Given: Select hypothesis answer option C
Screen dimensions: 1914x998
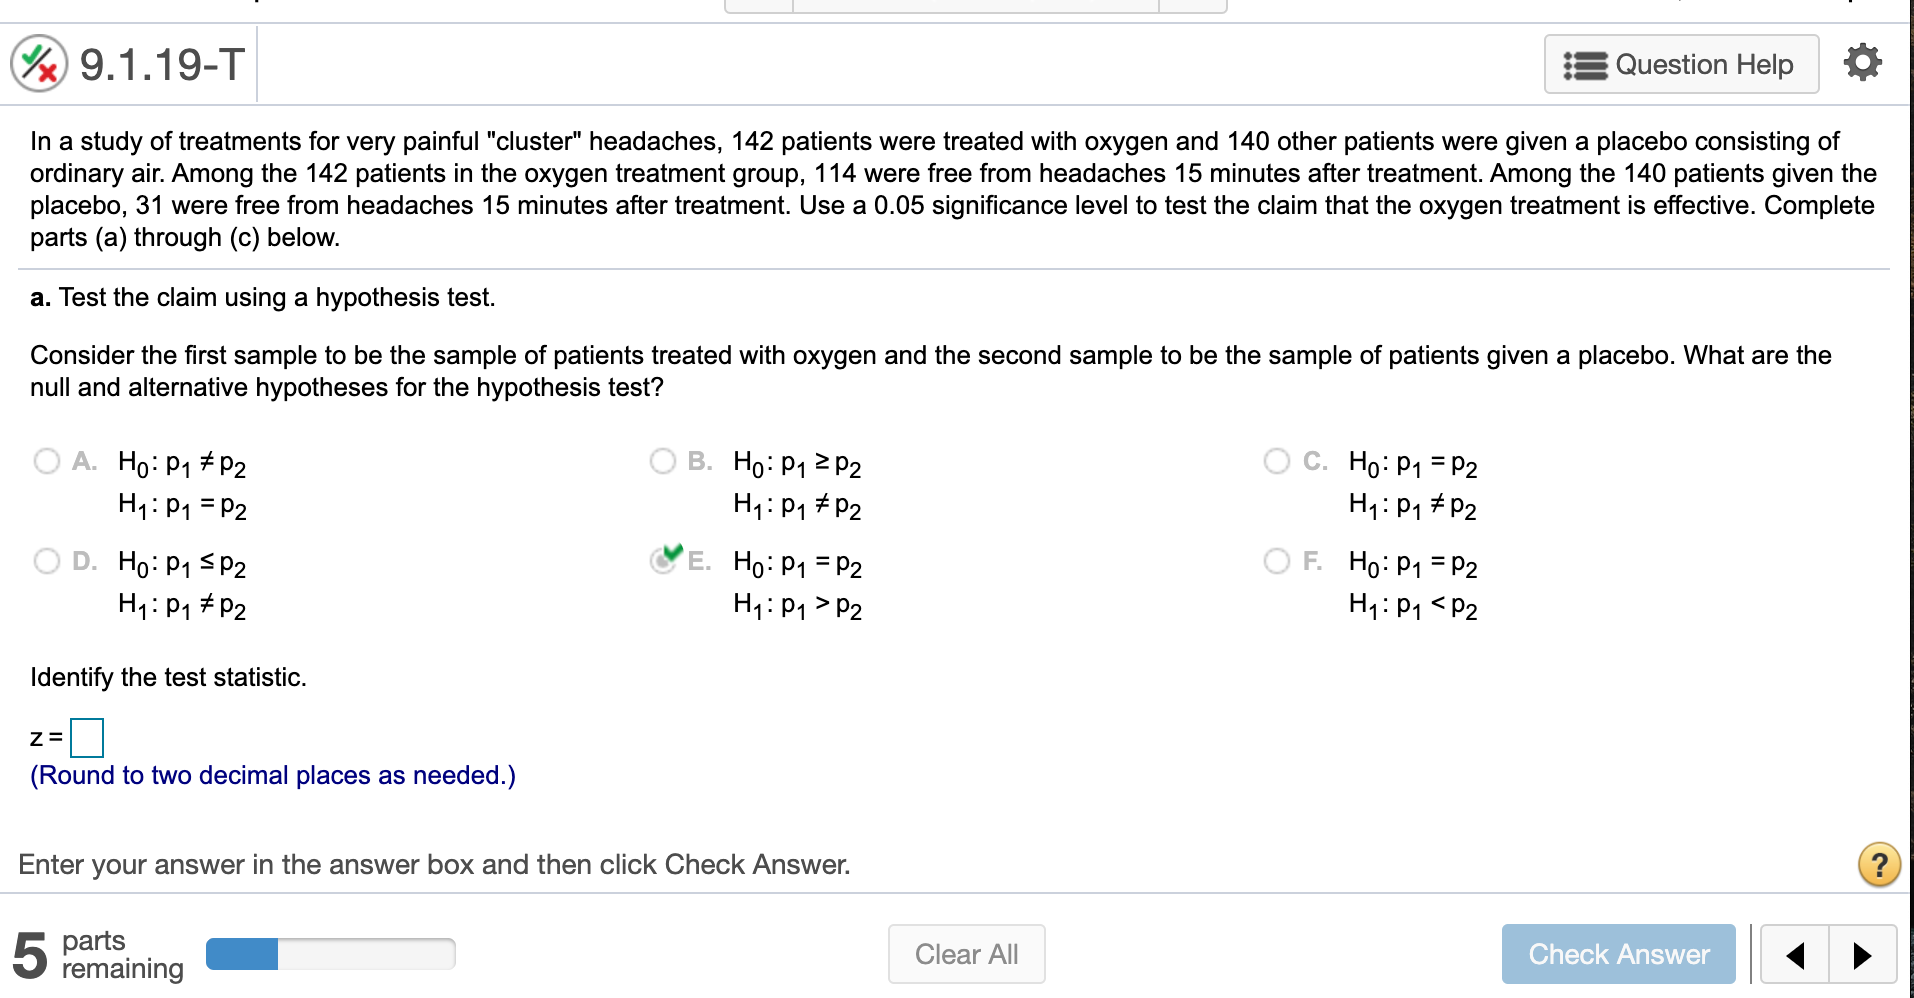Looking at the screenshot, I should (x=1277, y=461).
